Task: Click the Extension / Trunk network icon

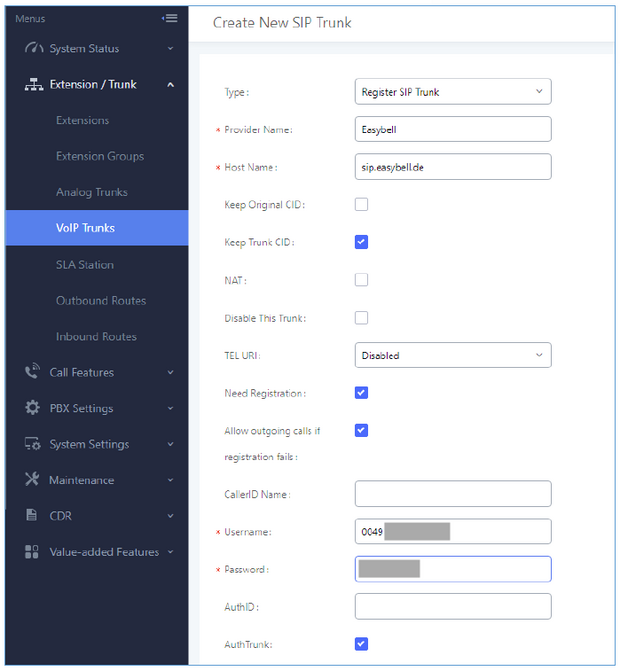Action: 33,85
